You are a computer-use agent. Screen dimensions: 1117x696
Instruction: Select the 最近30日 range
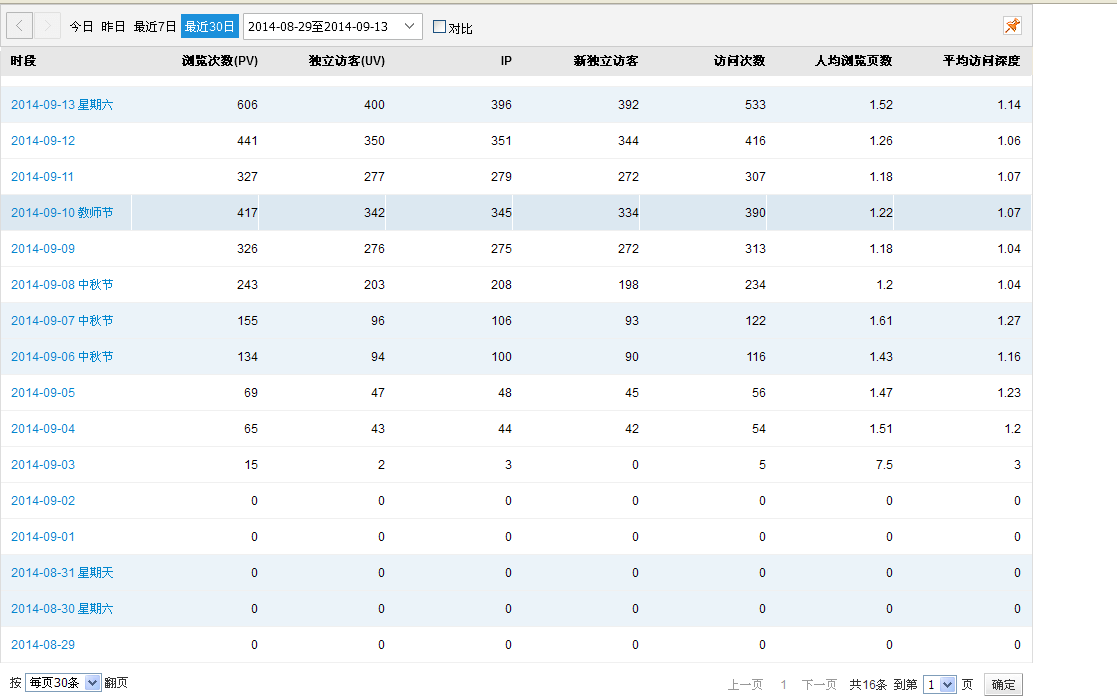pyautogui.click(x=210, y=27)
